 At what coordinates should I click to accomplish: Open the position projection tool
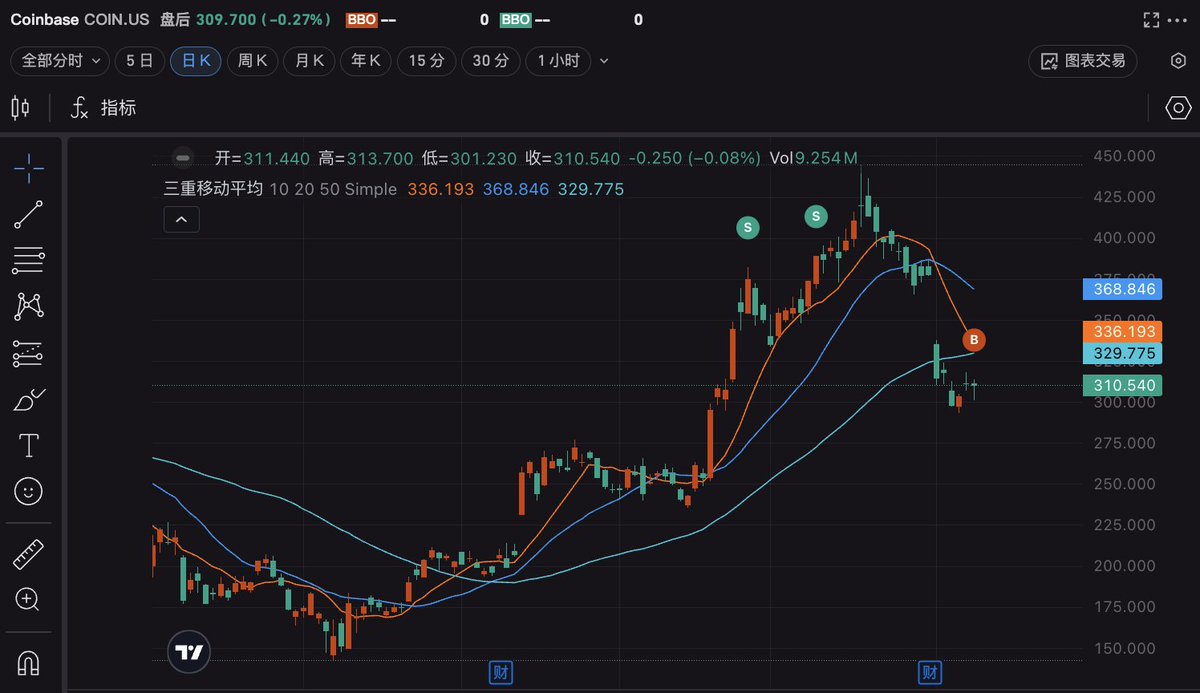tap(29, 353)
